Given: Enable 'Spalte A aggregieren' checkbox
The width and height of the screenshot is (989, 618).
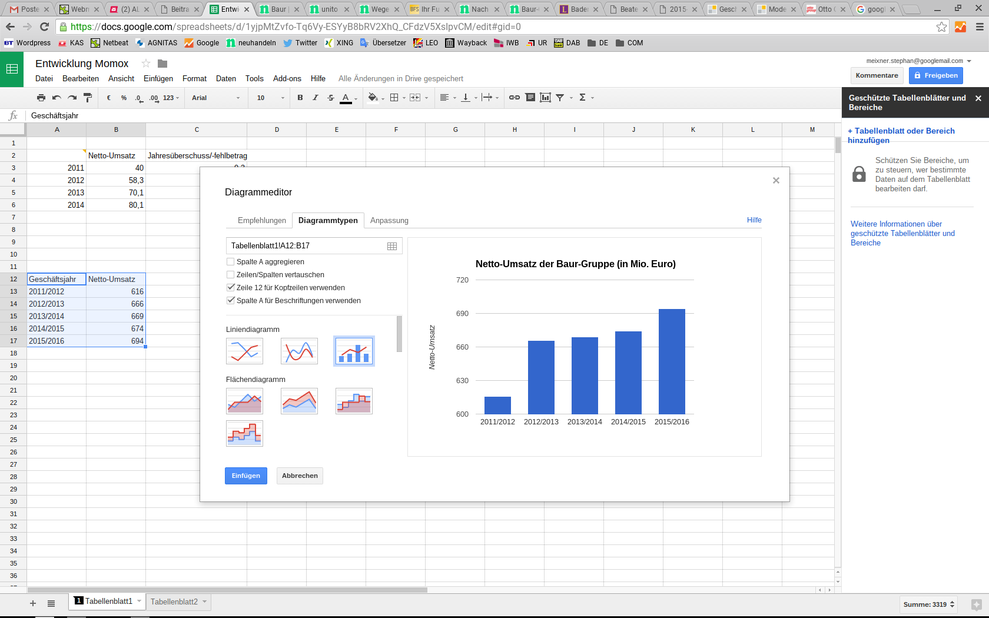Looking at the screenshot, I should (x=230, y=262).
